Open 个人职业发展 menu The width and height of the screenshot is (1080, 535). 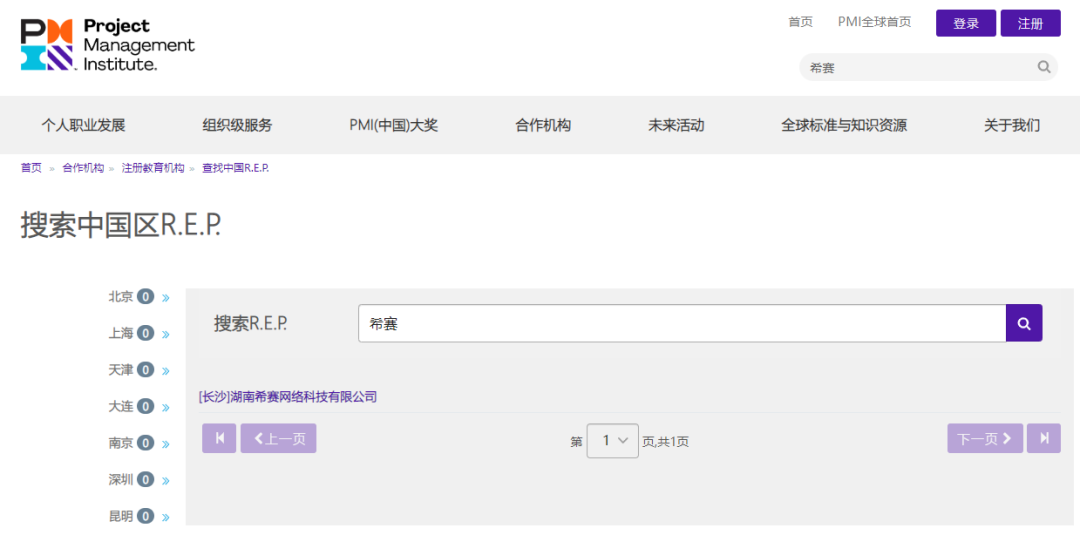click(x=83, y=125)
